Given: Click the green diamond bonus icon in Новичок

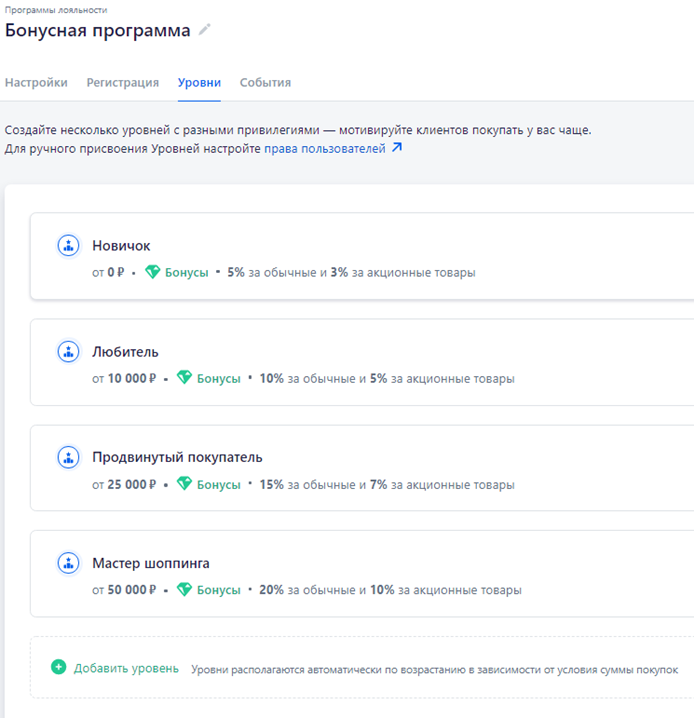Looking at the screenshot, I should pyautogui.click(x=152, y=272).
